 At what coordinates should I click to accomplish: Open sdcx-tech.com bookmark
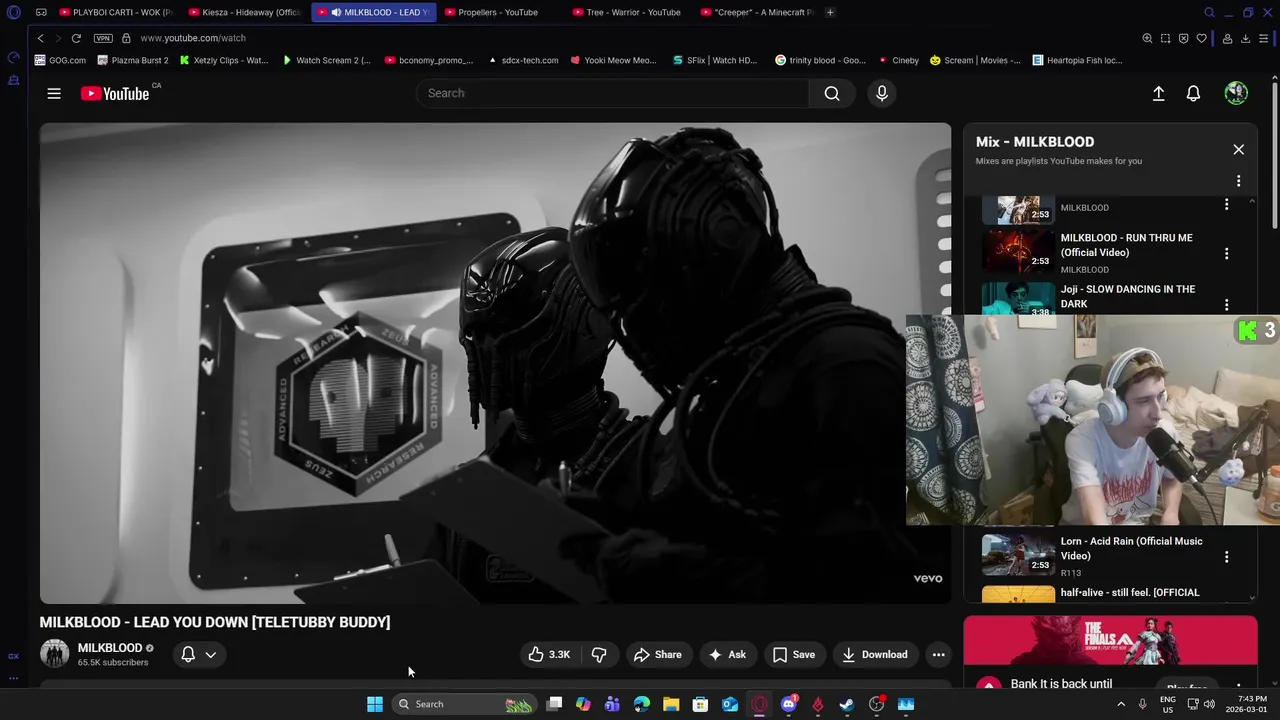coord(523,60)
